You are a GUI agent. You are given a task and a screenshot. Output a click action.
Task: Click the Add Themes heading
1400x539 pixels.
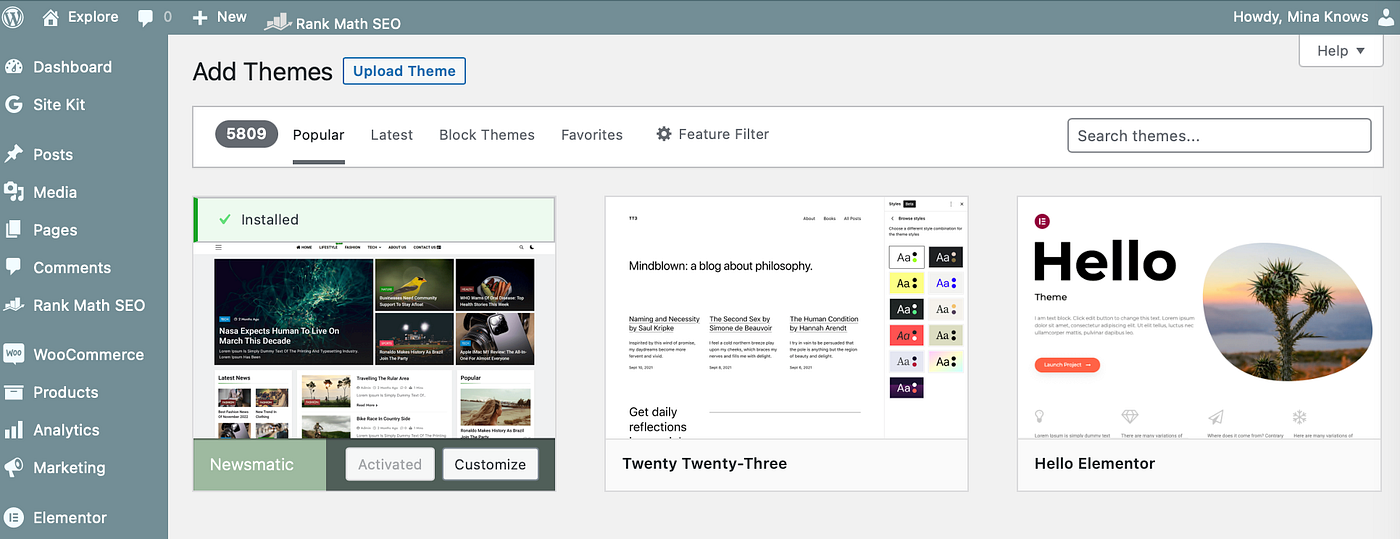tap(262, 72)
